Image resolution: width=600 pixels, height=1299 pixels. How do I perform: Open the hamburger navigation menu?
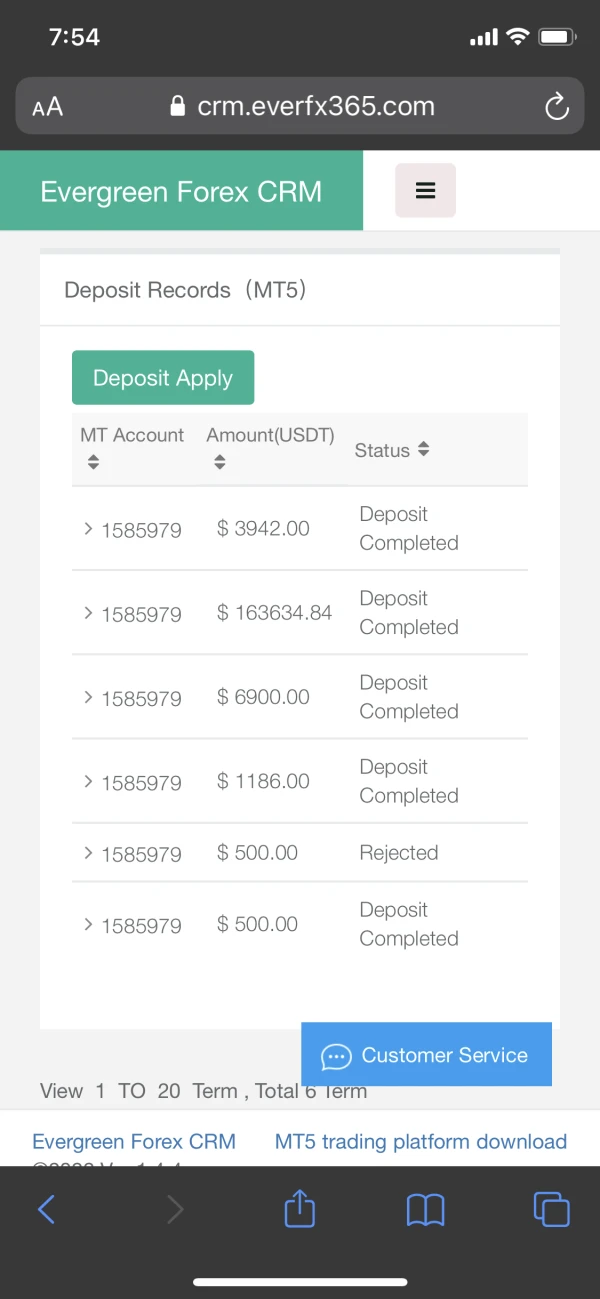tap(425, 190)
